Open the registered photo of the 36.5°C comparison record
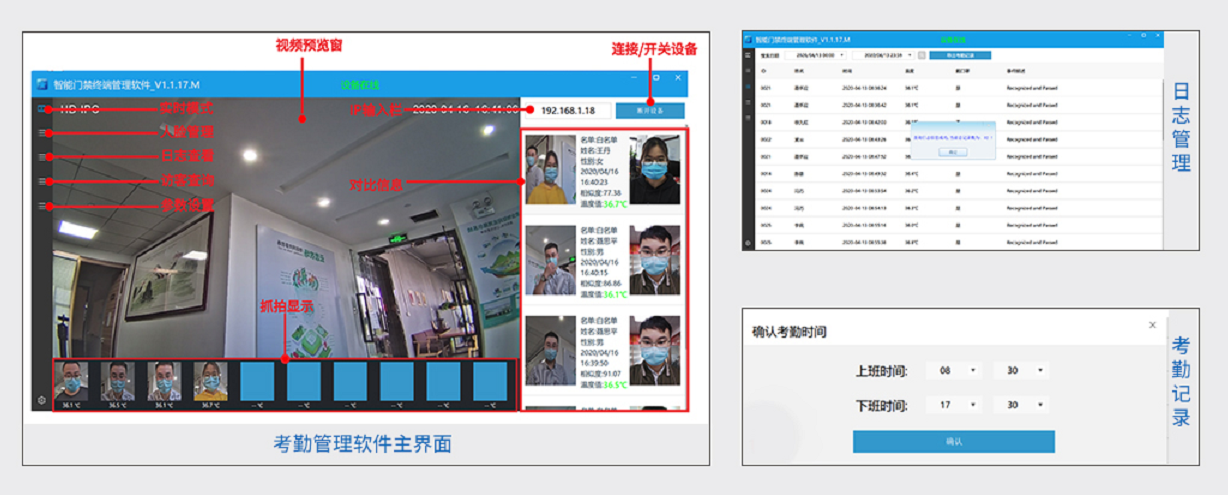Screen dimensions: 1228x495 click(x=655, y=350)
